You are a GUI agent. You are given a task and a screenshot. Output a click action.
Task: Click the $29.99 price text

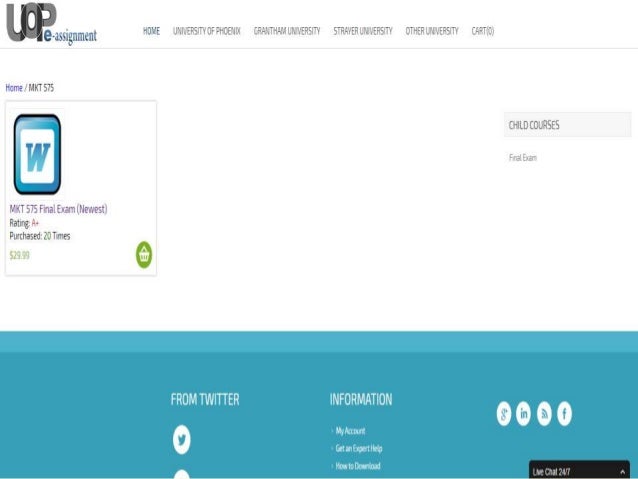(x=20, y=255)
